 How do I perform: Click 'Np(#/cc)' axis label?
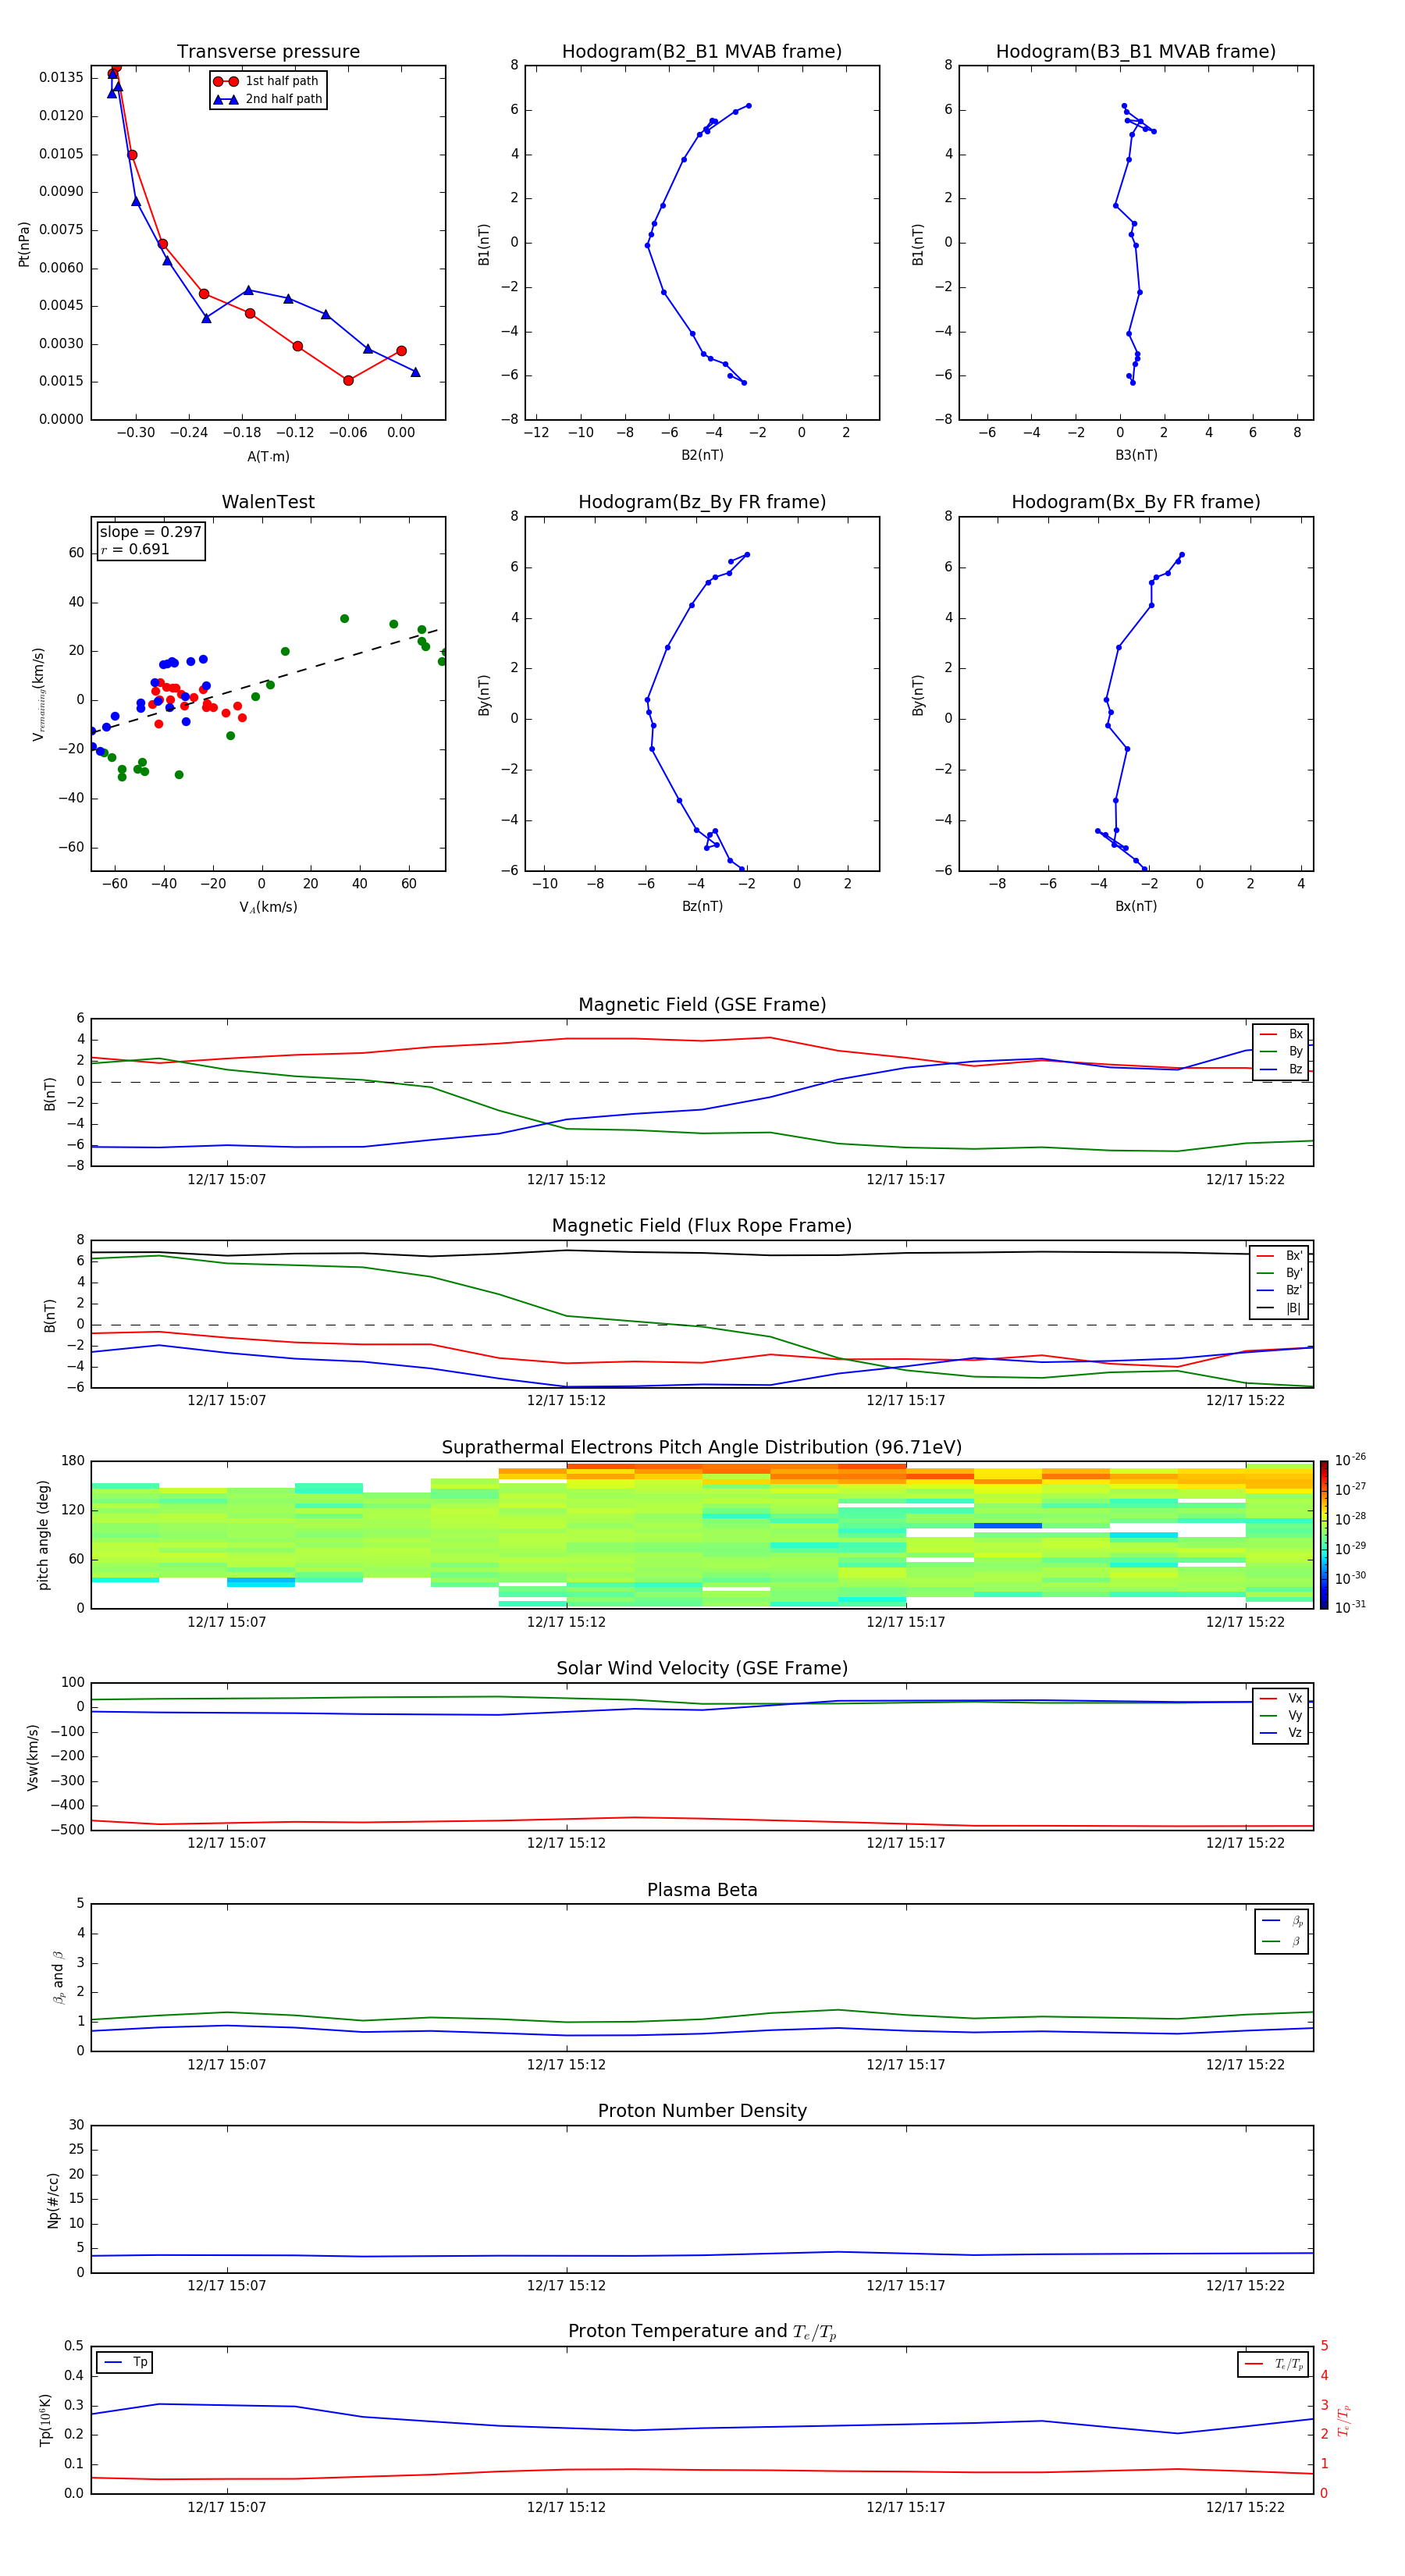tap(53, 2200)
